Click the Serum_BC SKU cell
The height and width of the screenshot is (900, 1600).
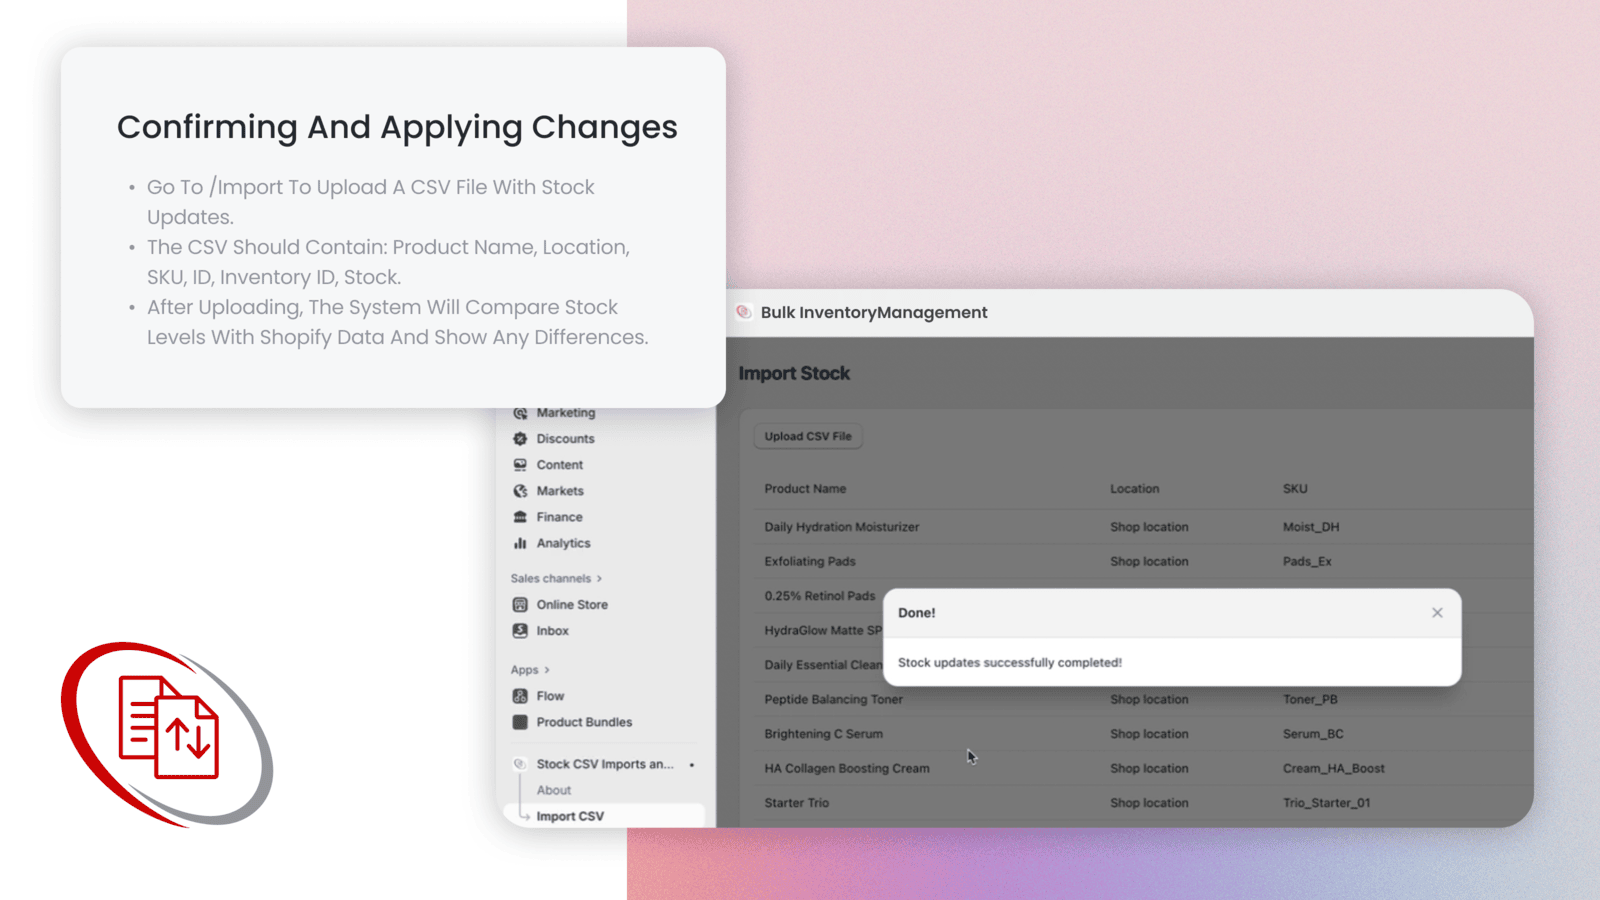coord(1313,734)
